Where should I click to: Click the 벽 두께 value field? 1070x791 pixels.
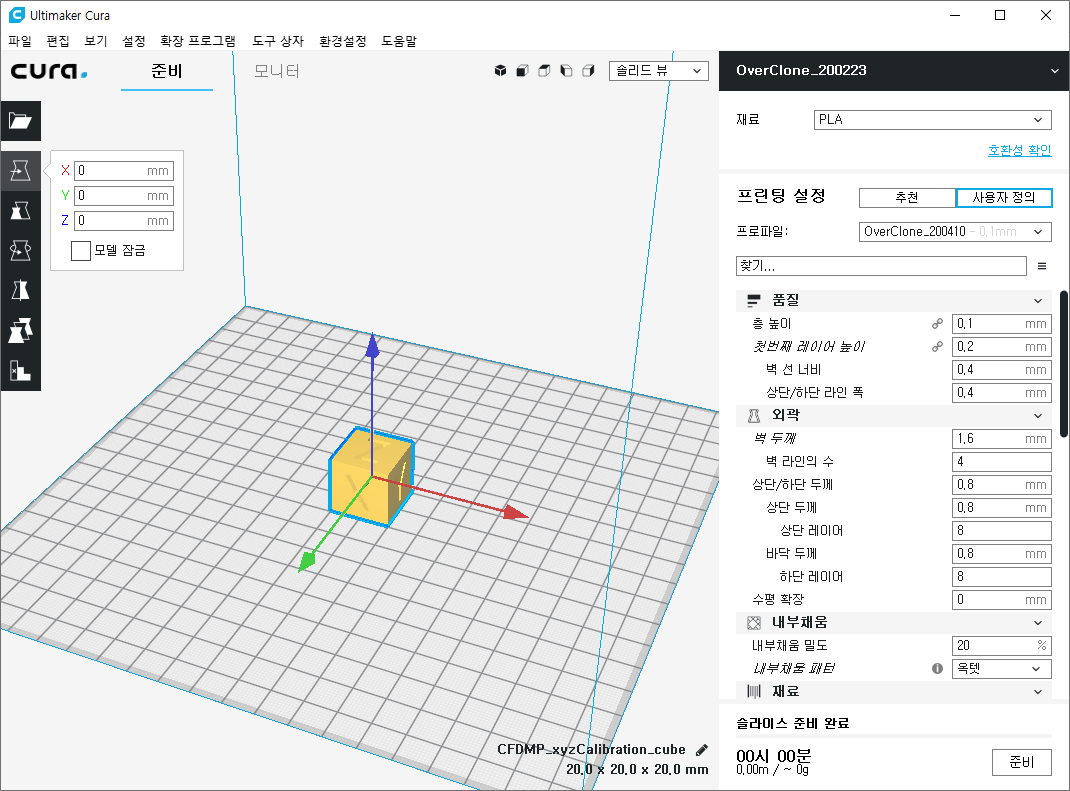point(1001,438)
